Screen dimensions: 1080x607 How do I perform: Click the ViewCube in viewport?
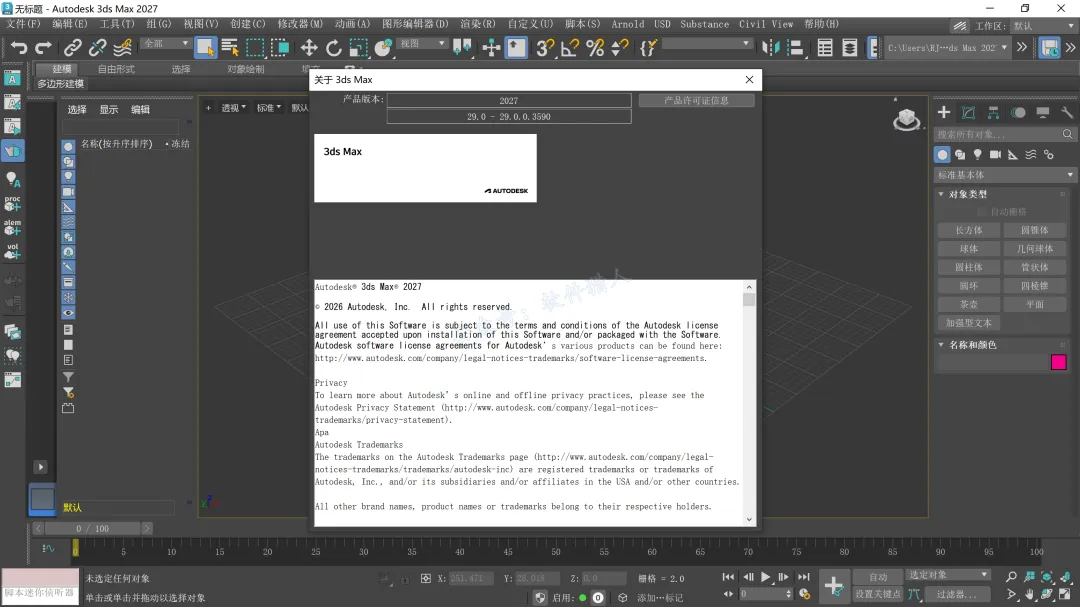coord(906,120)
